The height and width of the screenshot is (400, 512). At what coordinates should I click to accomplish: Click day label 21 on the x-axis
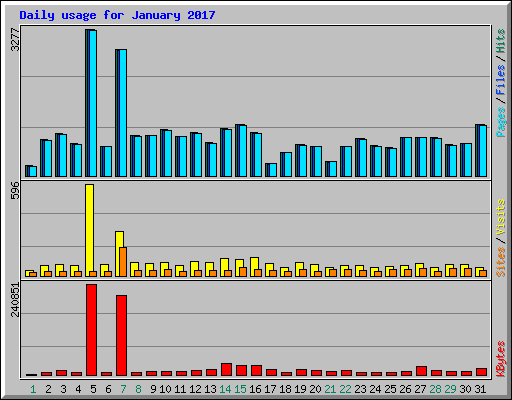point(330,389)
